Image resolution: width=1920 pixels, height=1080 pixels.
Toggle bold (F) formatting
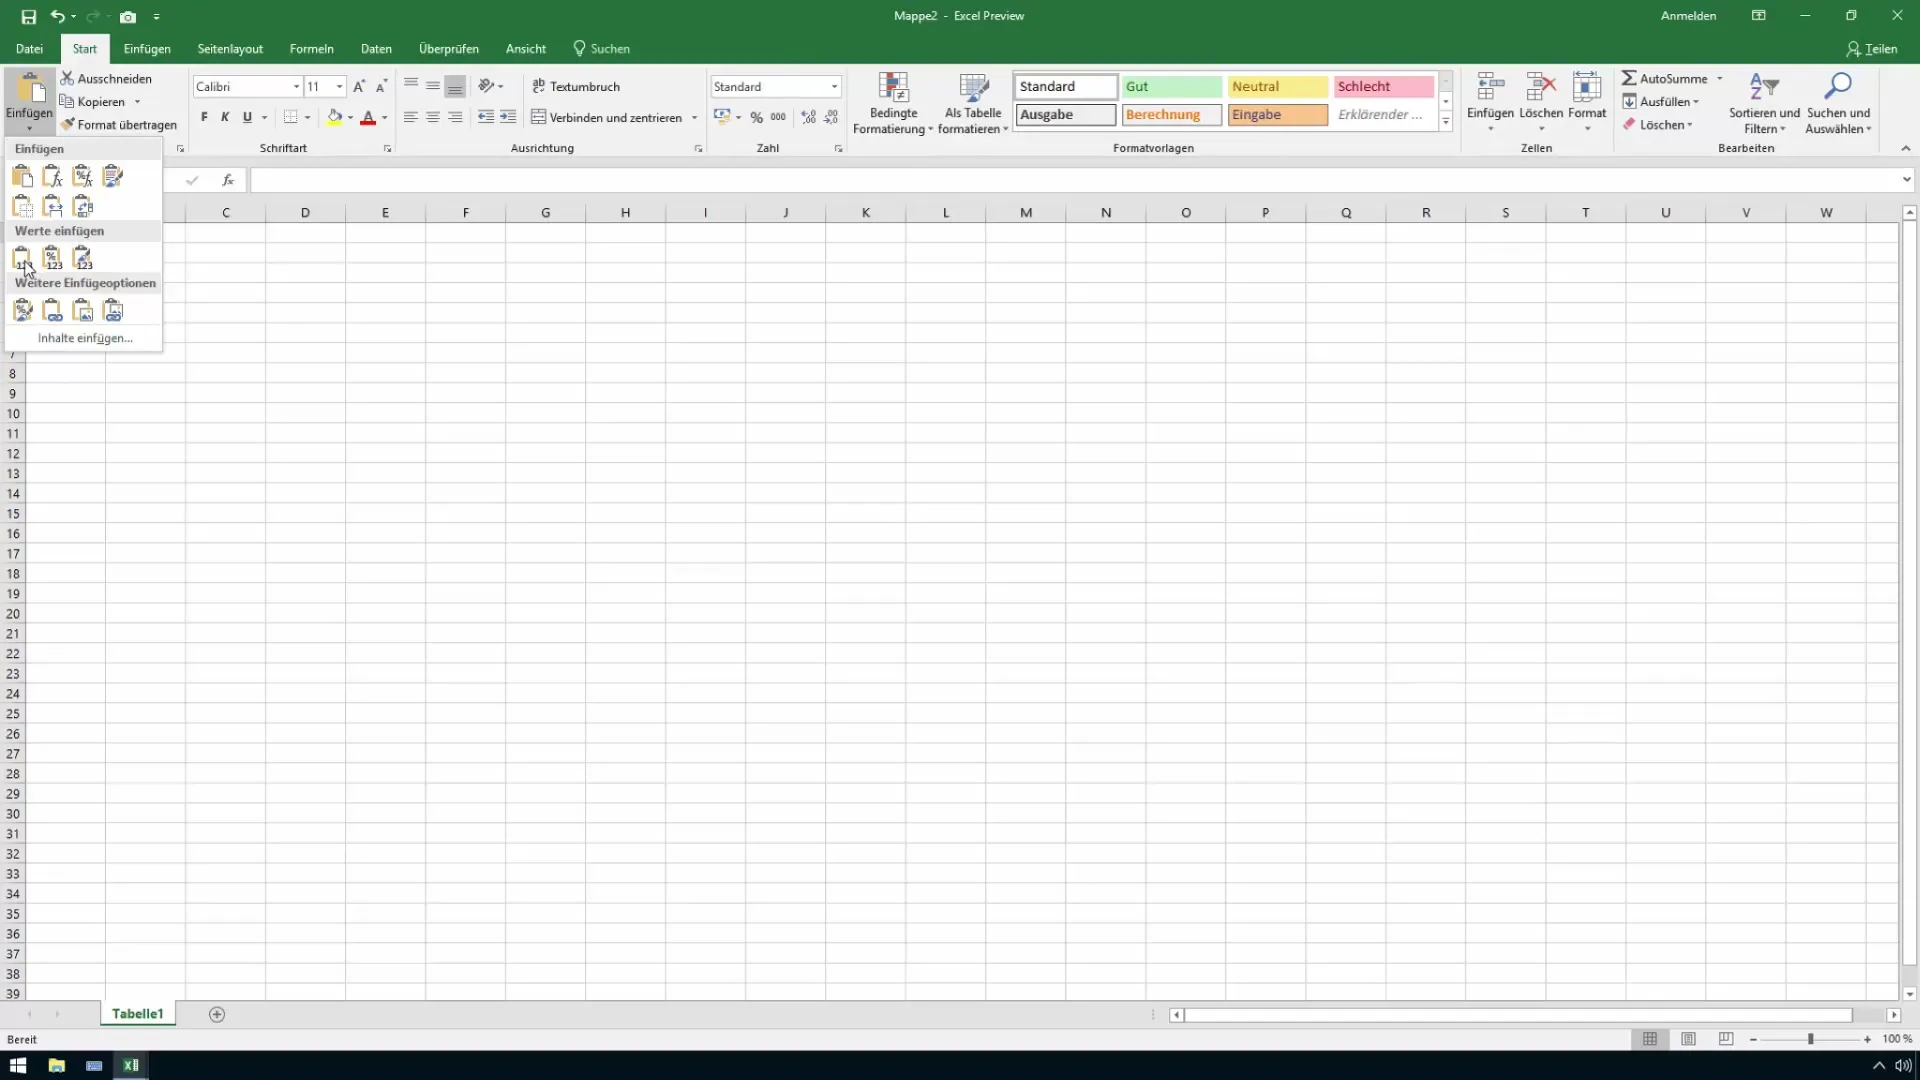tap(204, 117)
